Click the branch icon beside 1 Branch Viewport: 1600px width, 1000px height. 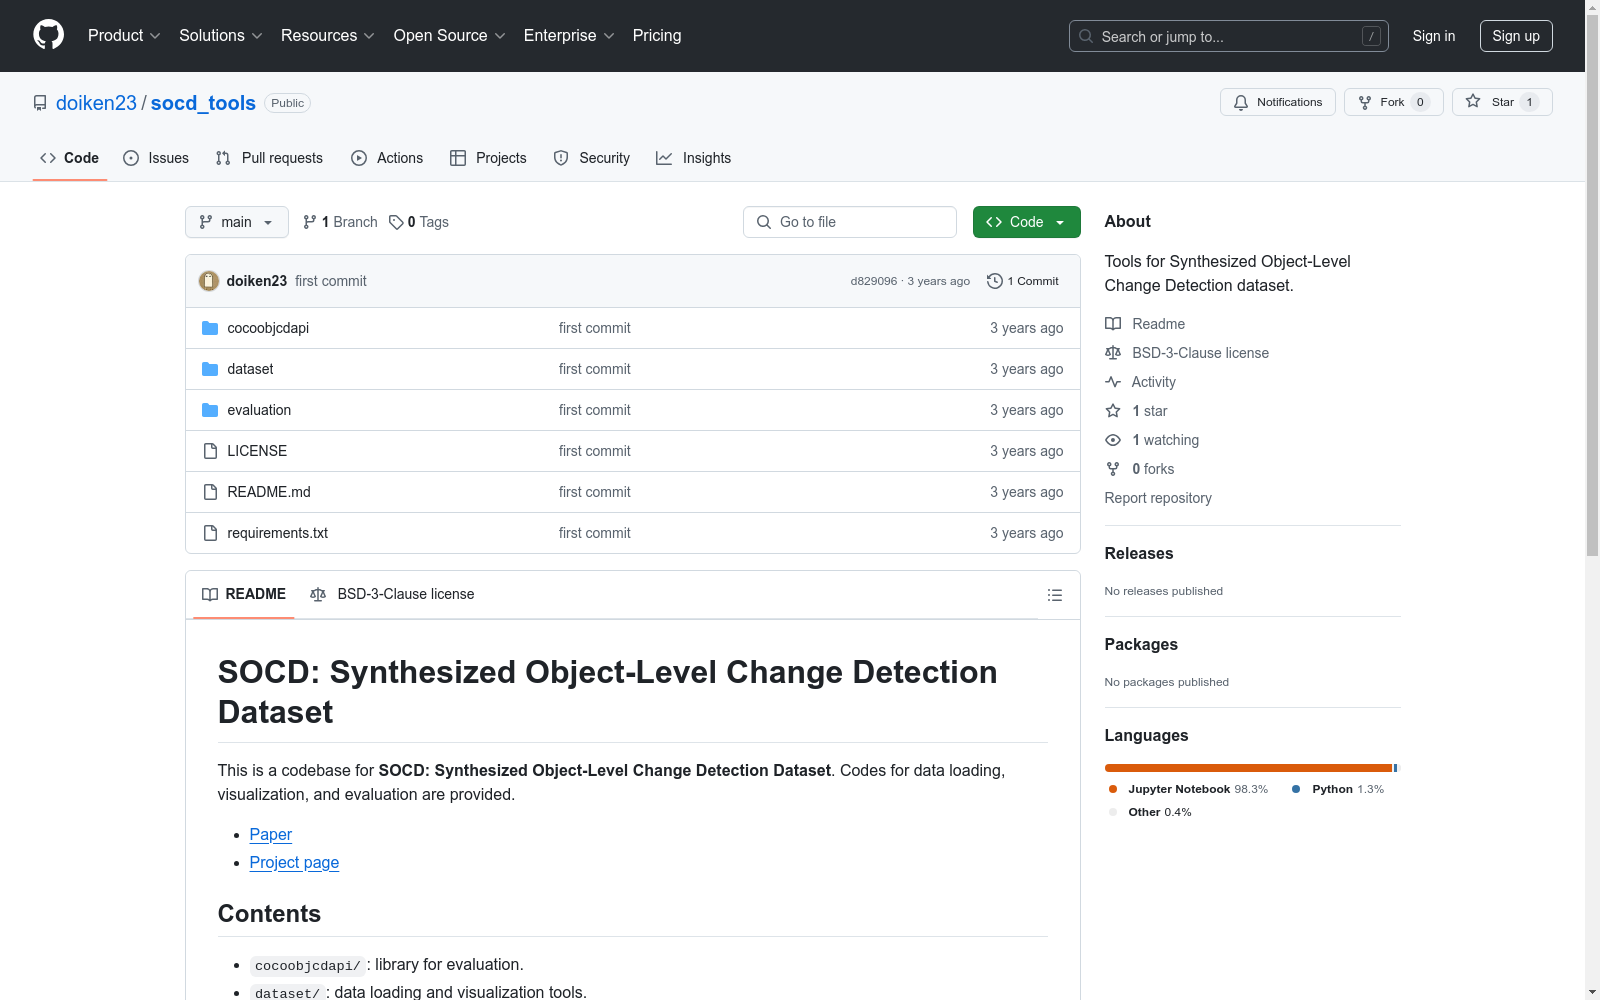[310, 222]
